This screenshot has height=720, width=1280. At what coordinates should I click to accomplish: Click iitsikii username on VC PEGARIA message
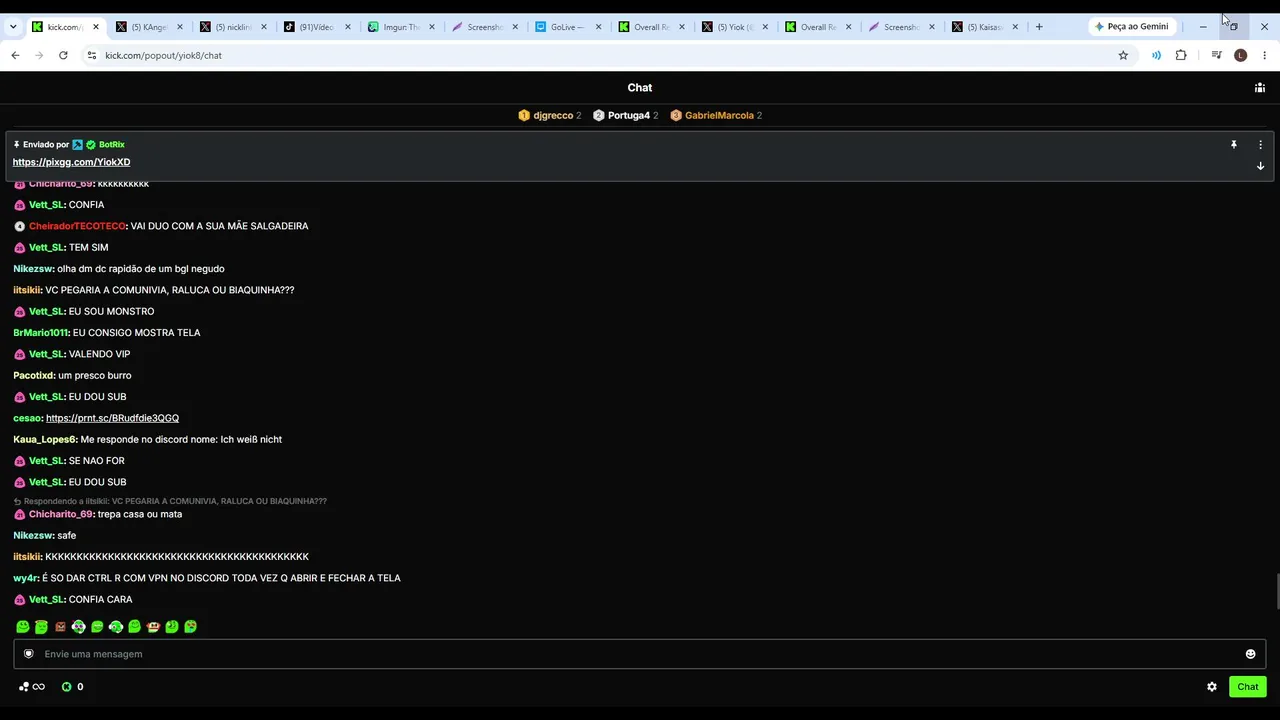click(27, 290)
